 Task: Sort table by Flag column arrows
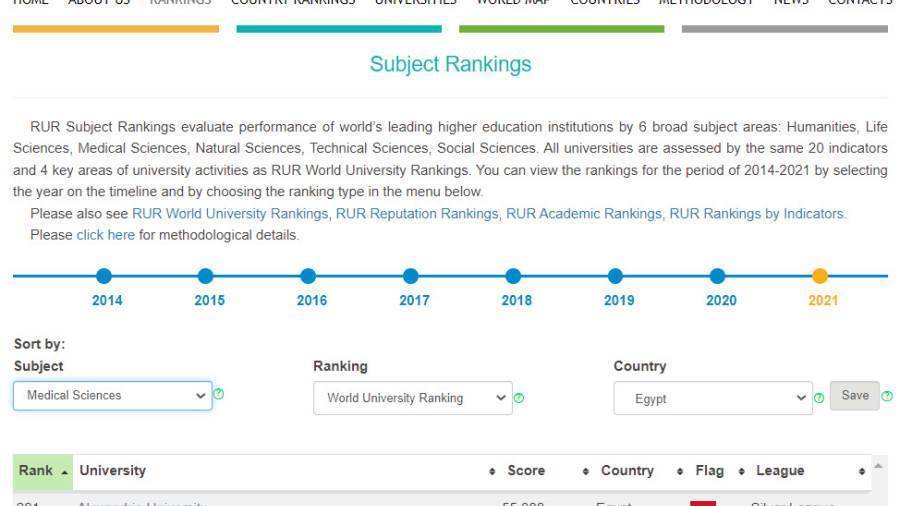point(742,471)
